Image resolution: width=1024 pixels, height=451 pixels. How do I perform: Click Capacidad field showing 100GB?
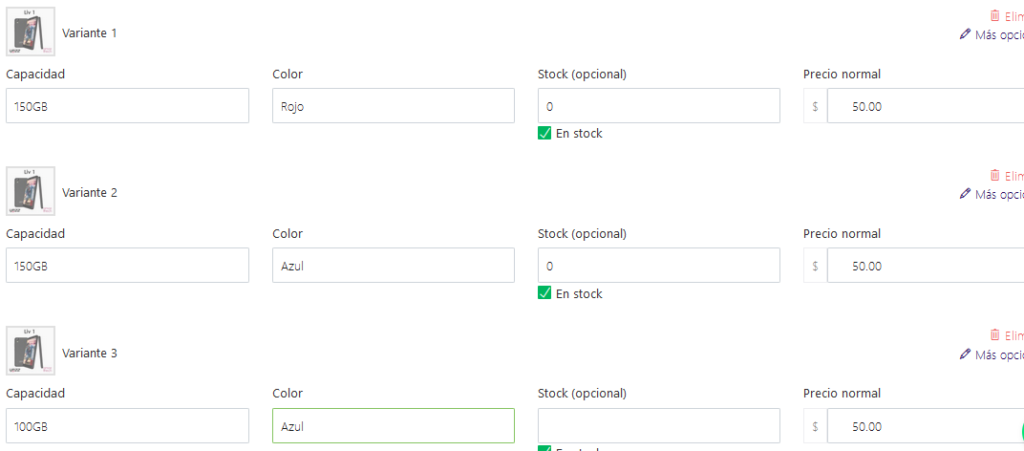pos(127,426)
